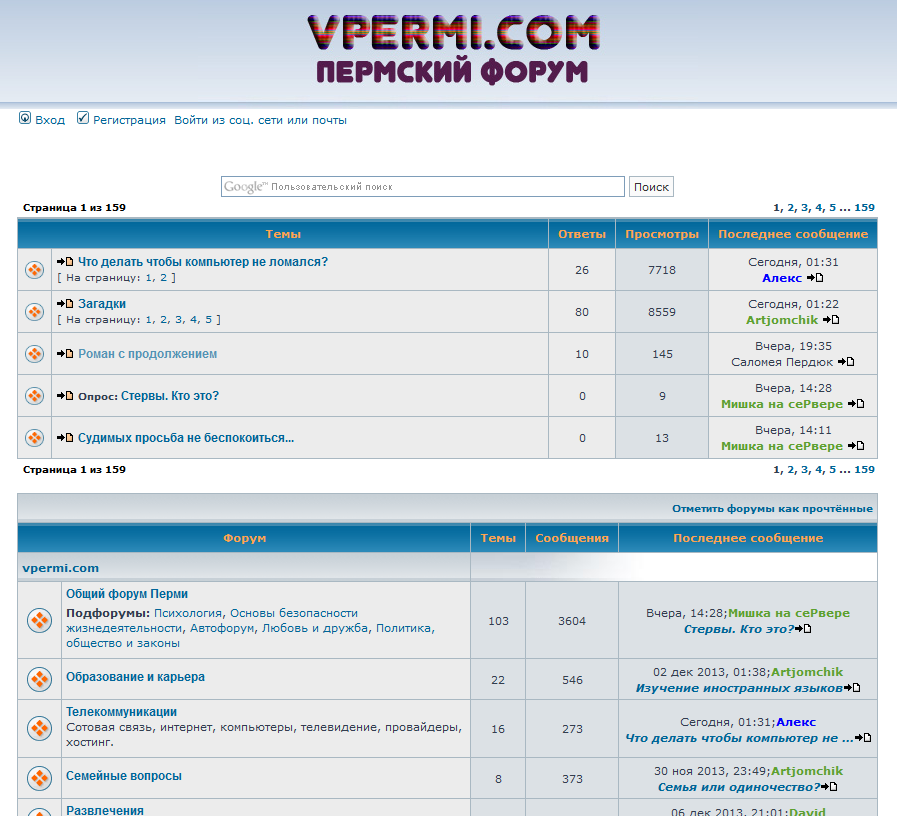
Task: Click the forum icon next to Телекоммуникации
Action: tap(40, 728)
